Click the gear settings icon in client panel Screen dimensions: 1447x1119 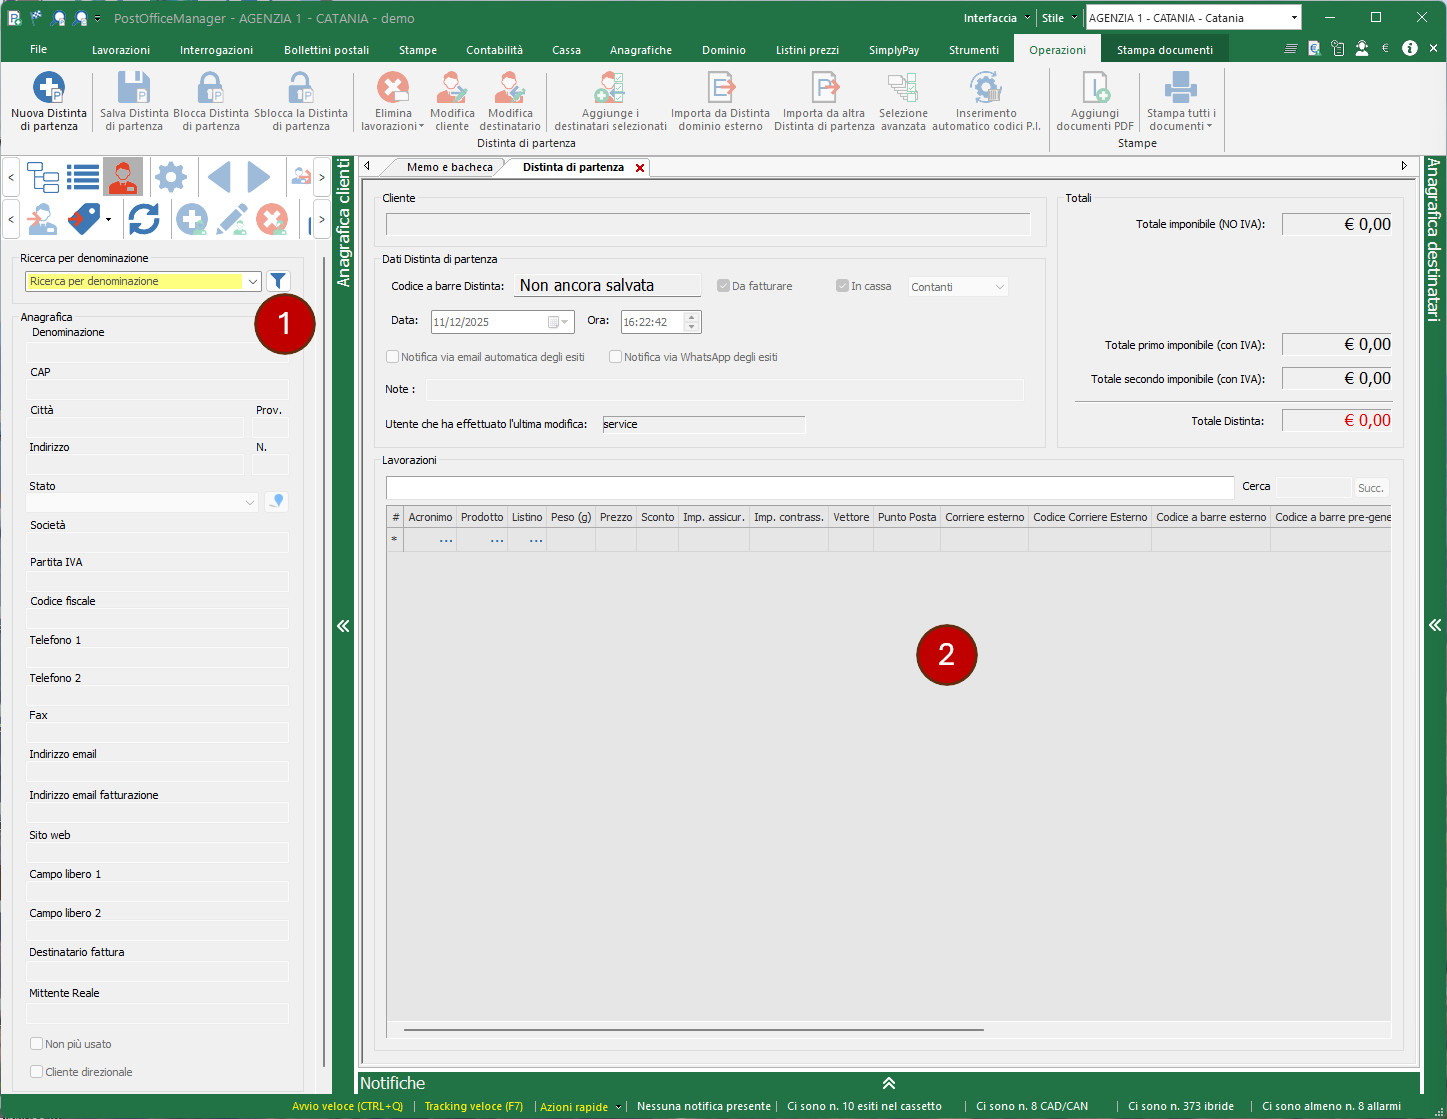pos(171,178)
